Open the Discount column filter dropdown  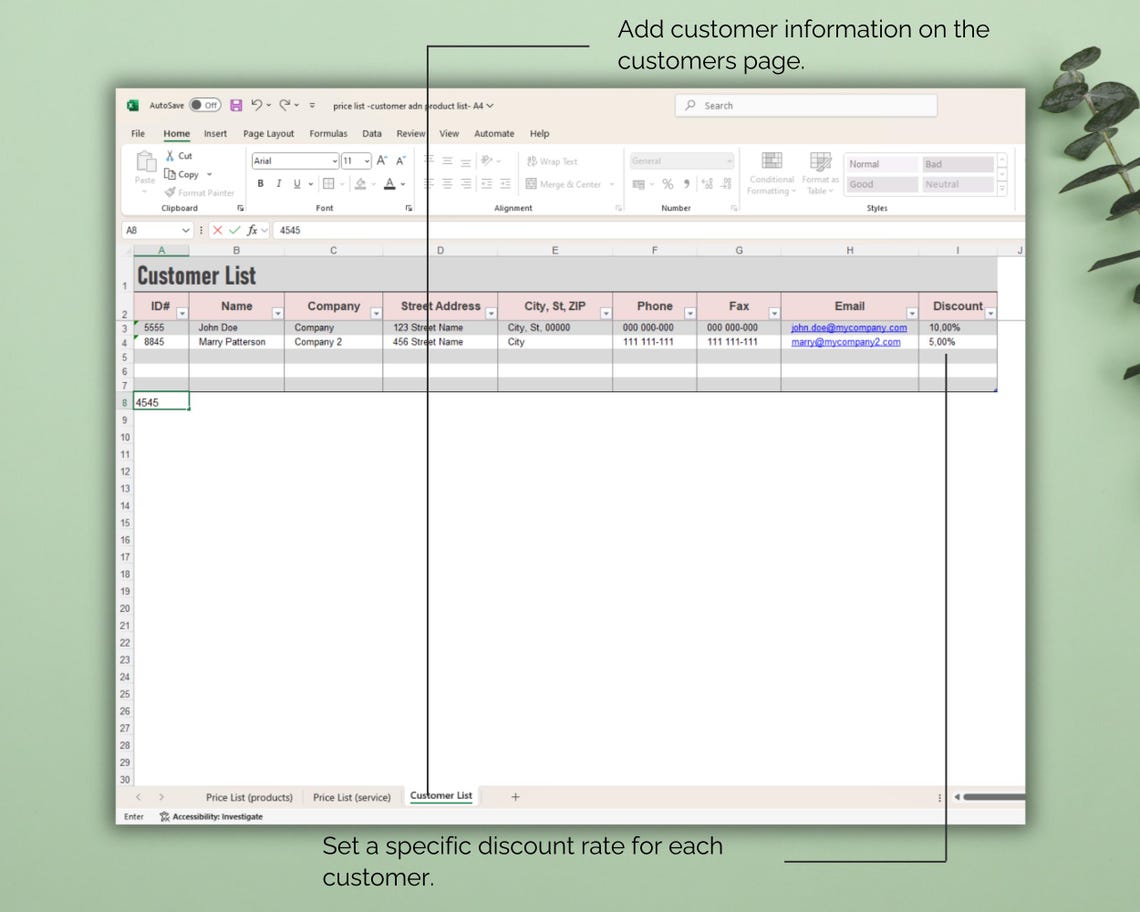(990, 313)
